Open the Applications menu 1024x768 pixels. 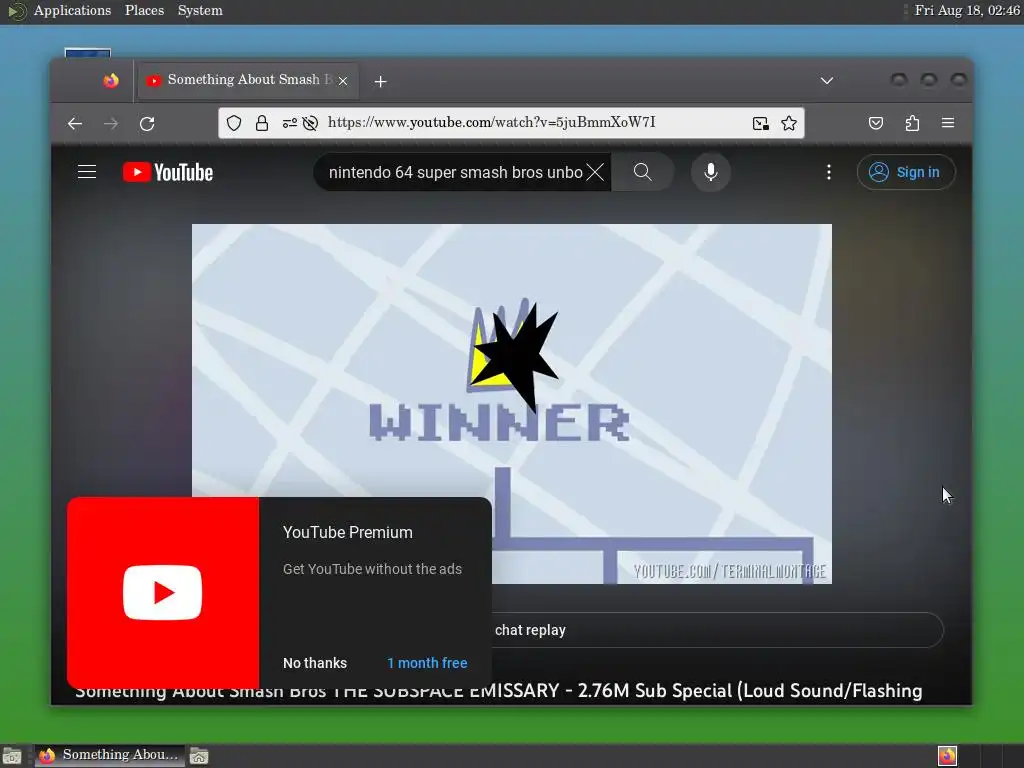coord(72,10)
